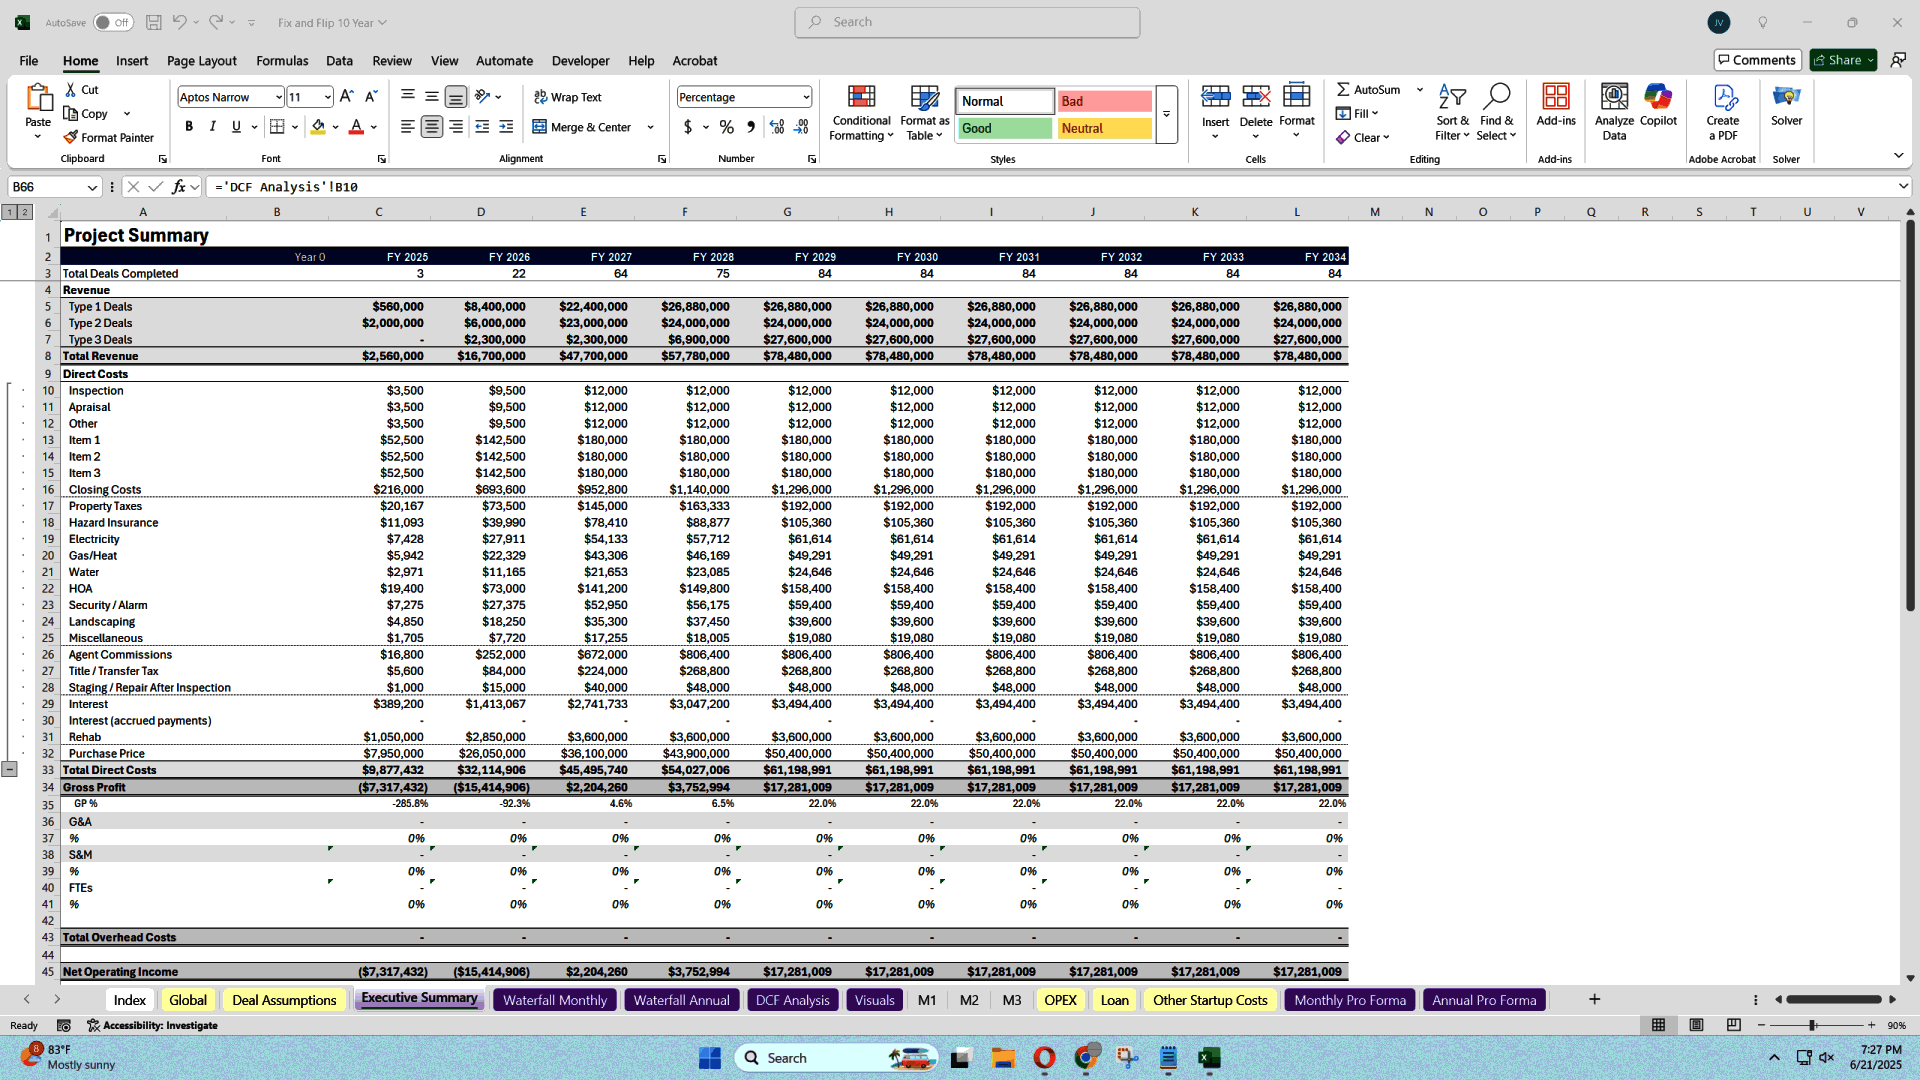
Task: Toggle center horizontal alignment
Action: [x=432, y=127]
